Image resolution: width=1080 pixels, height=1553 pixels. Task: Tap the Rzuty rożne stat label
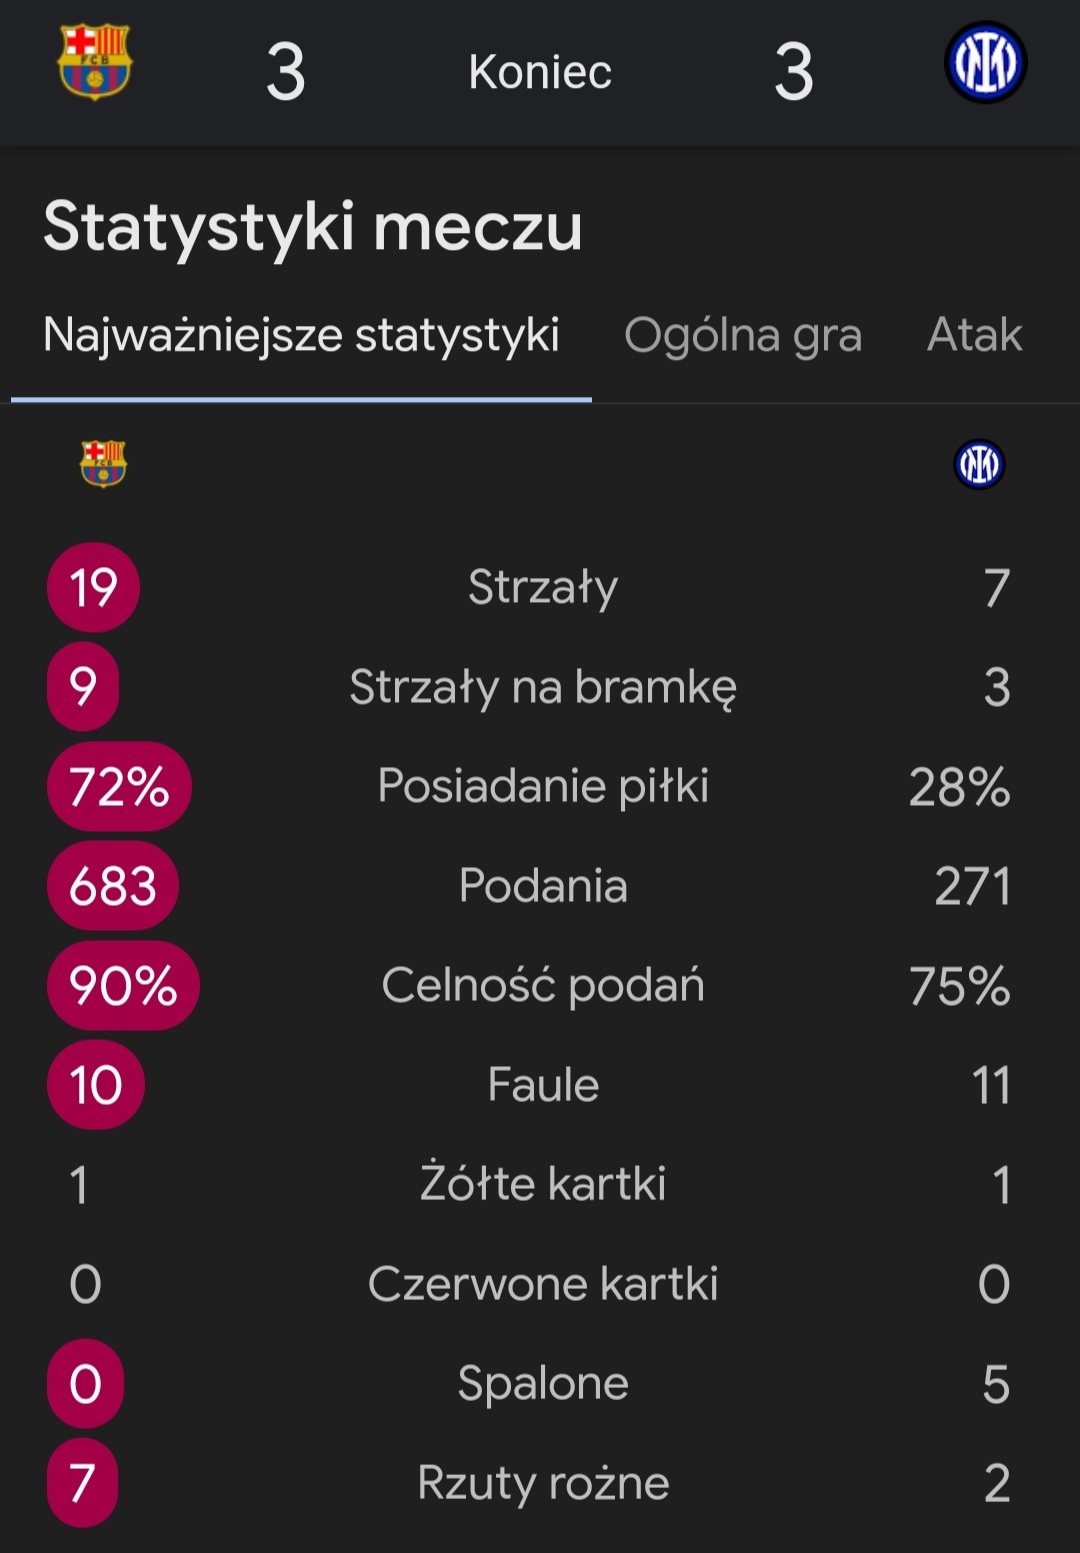tap(543, 1483)
